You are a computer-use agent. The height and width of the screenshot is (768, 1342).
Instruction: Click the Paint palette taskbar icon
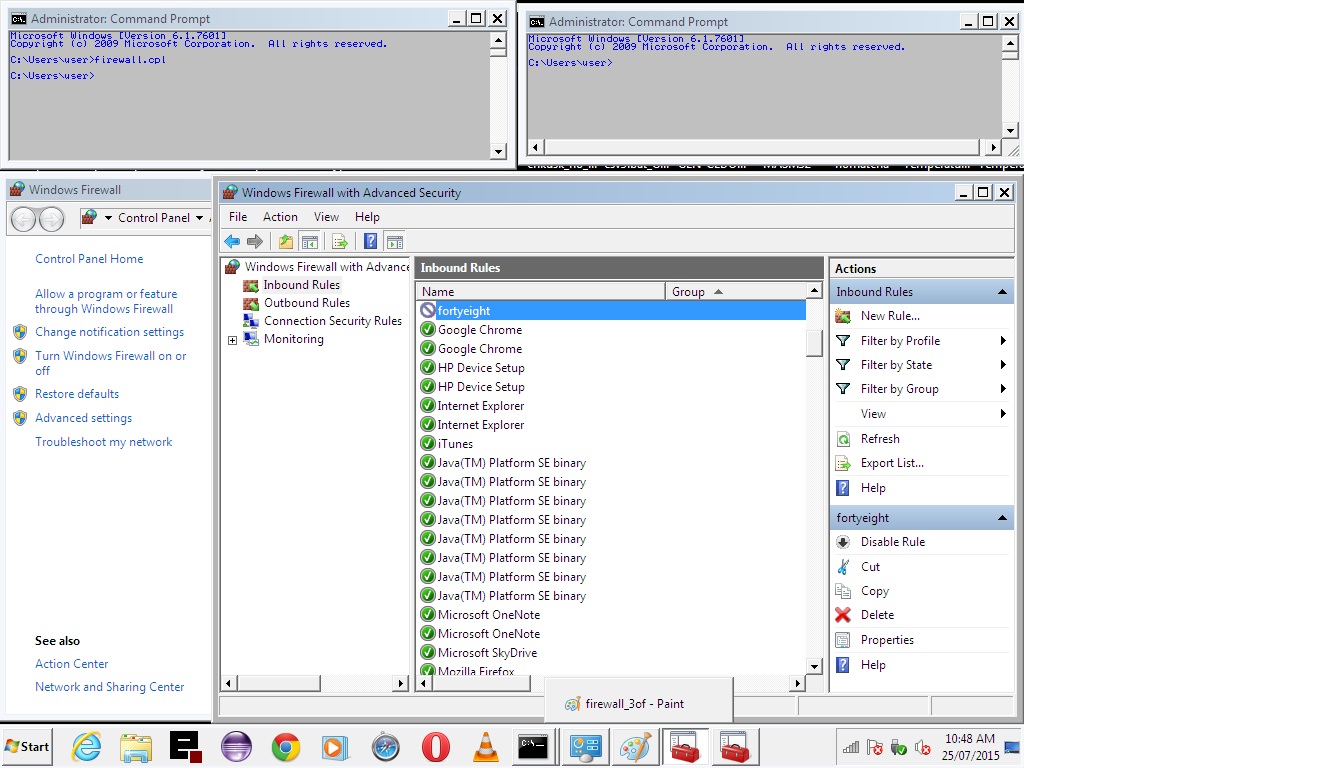634,747
